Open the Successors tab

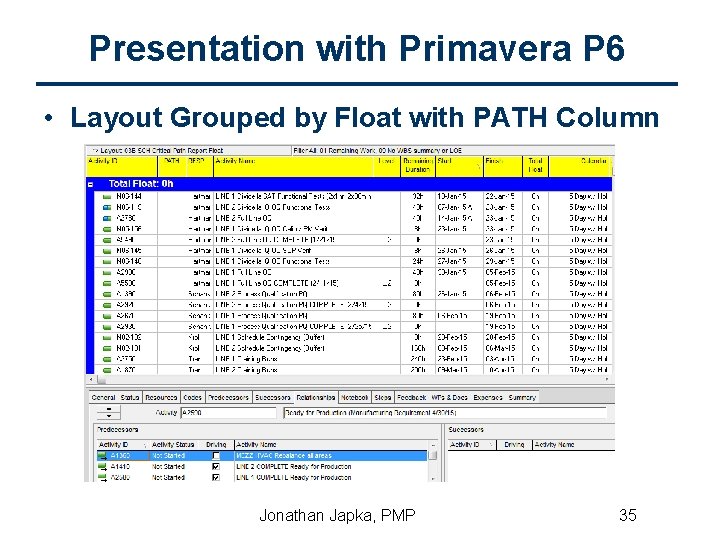[273, 398]
